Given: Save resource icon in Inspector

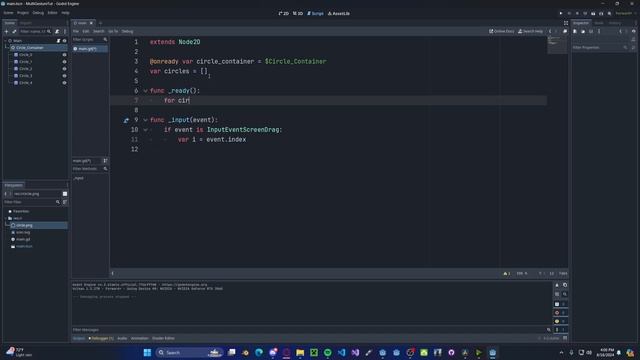Looking at the screenshot, I should pos(591,31).
